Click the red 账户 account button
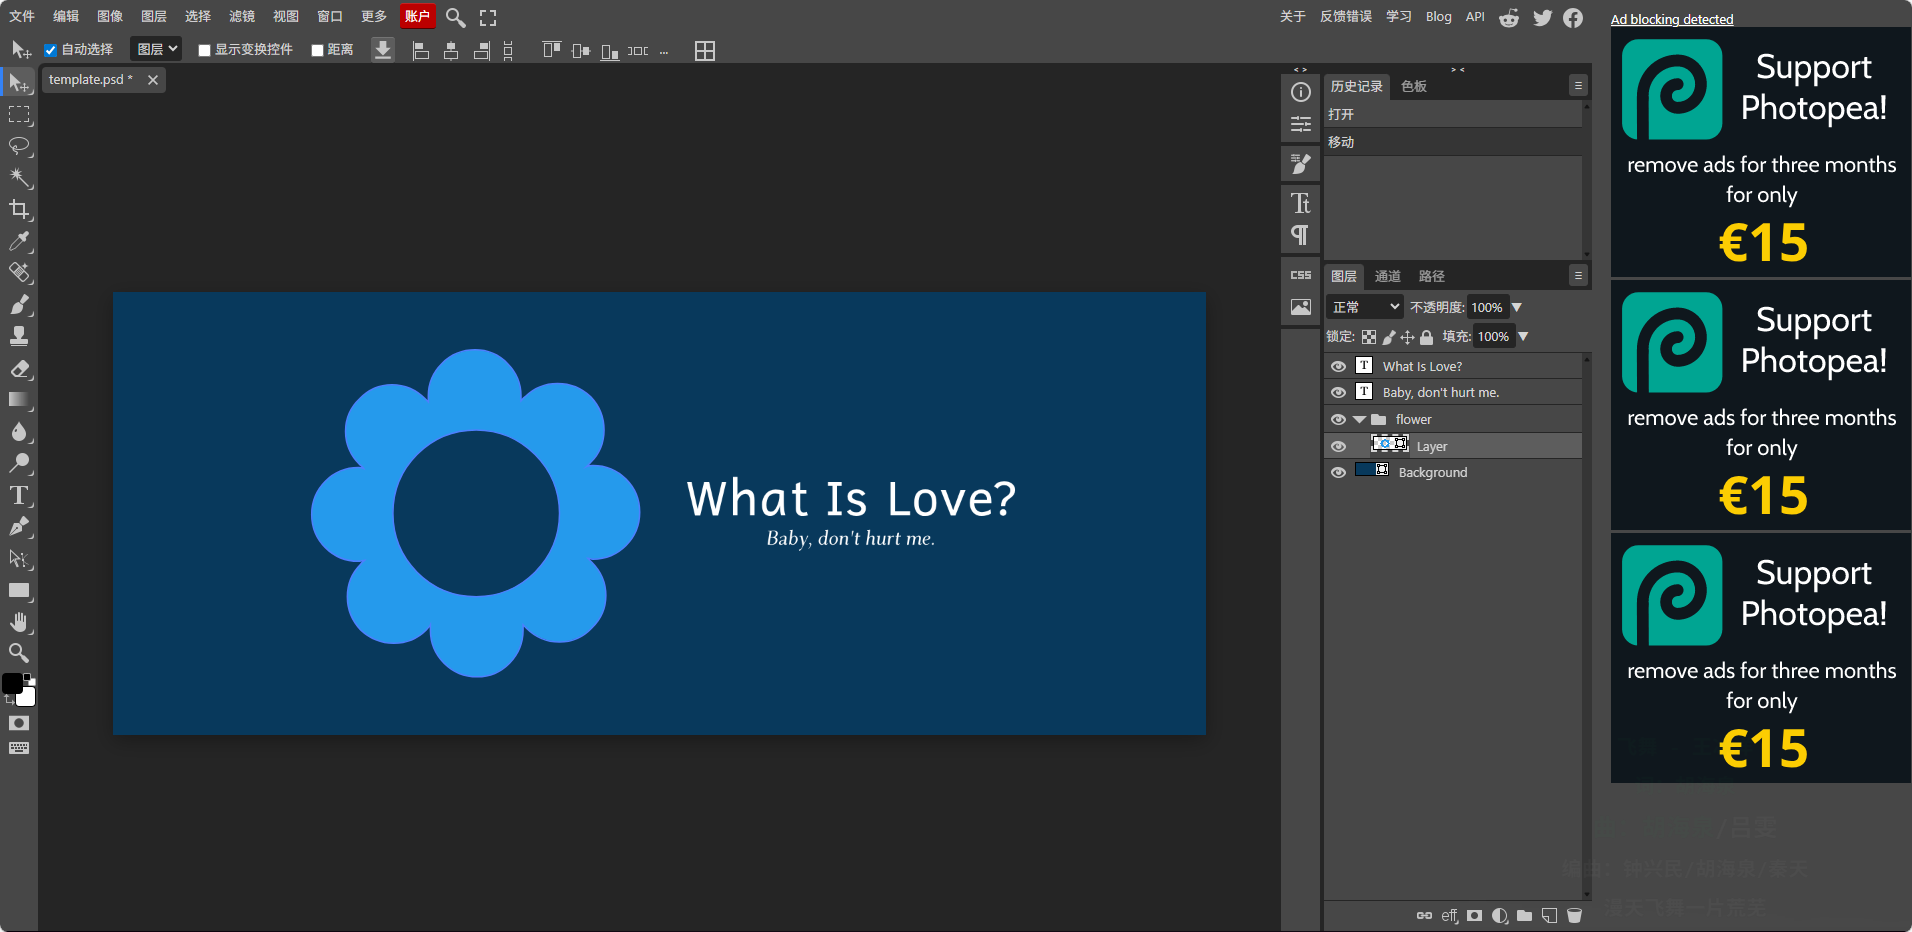The width and height of the screenshot is (1912, 932). coord(417,17)
